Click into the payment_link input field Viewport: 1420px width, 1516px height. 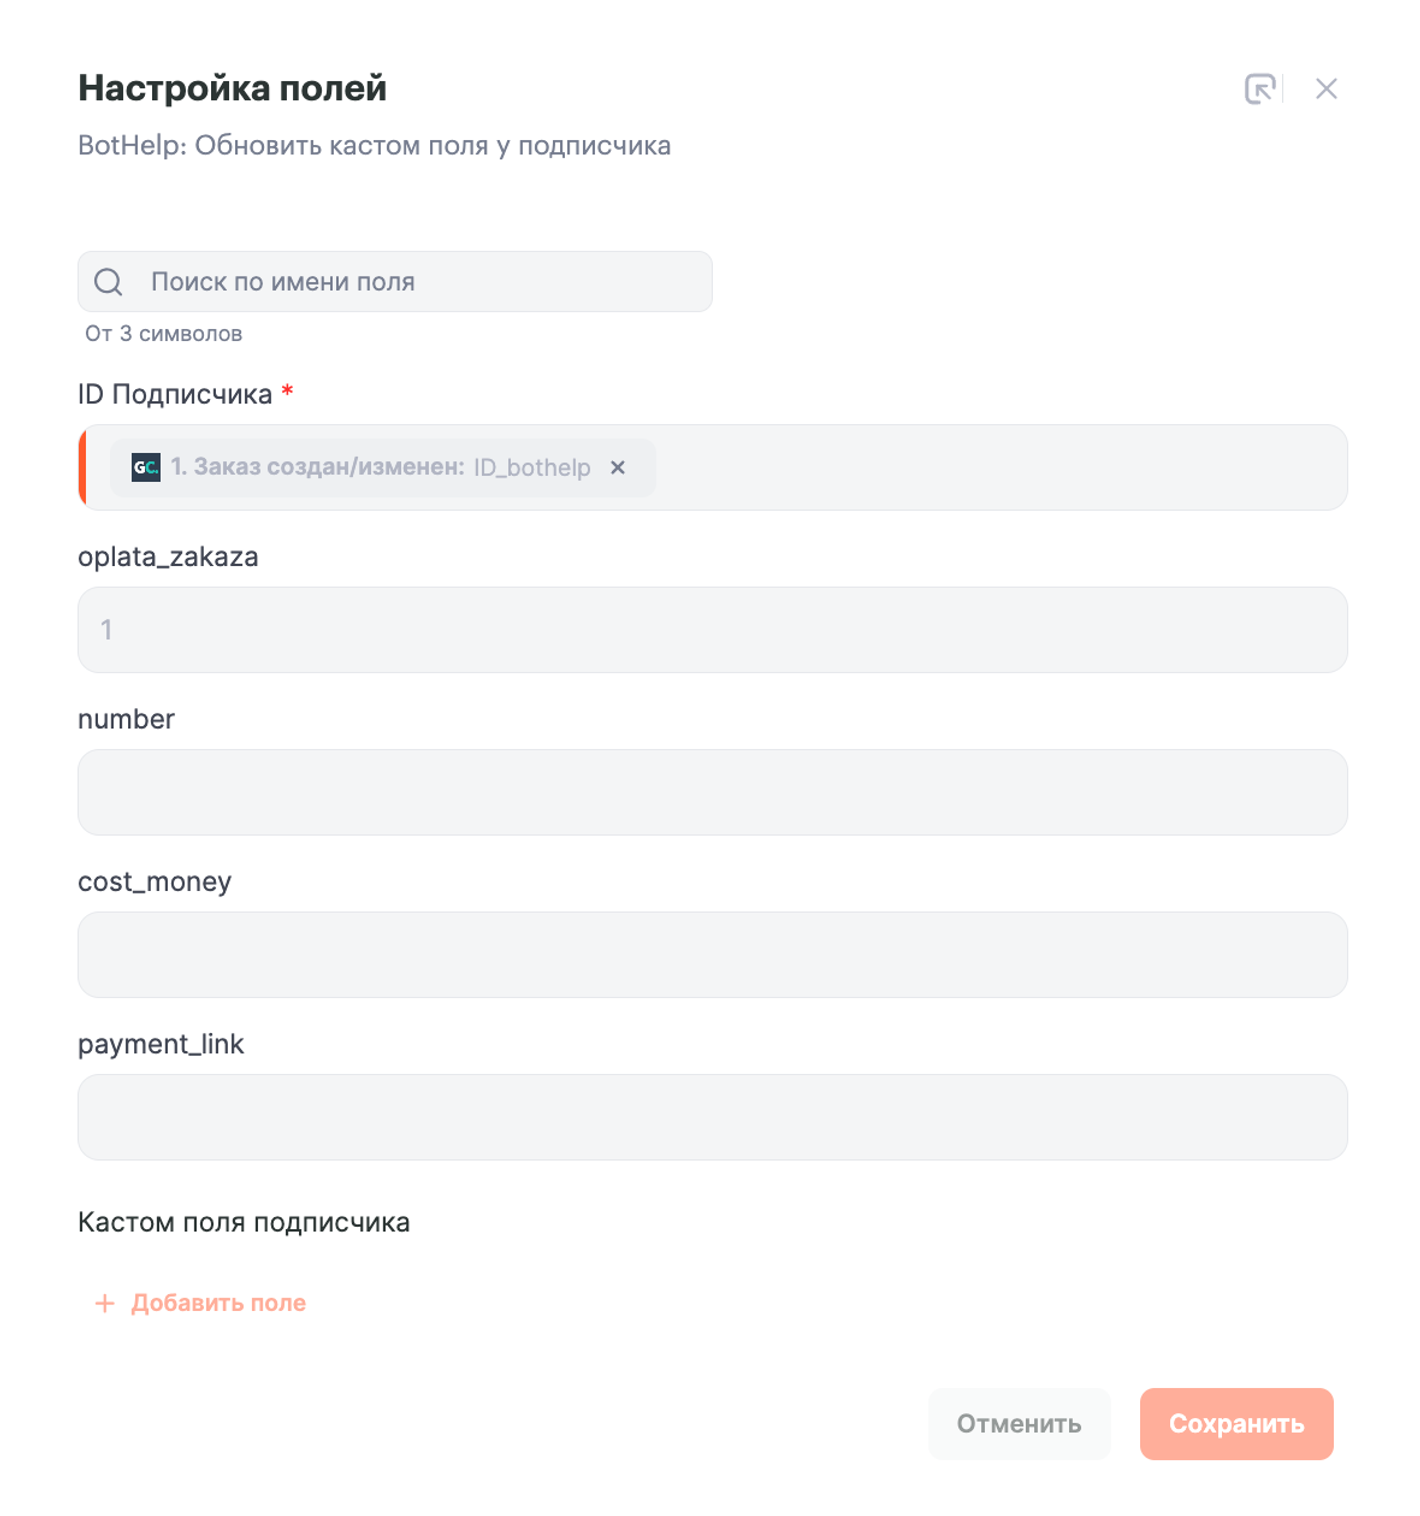(712, 1117)
